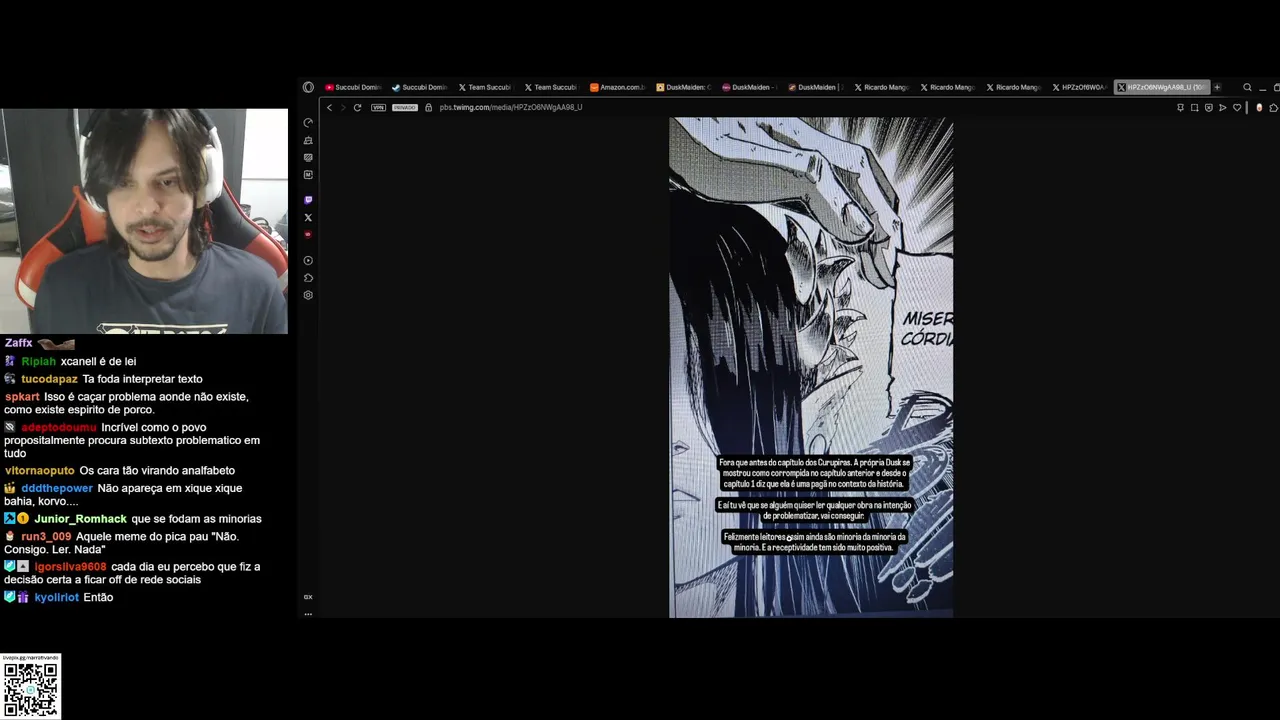This screenshot has height=720, width=1280.
Task: Switch to the YouTube Succubi Domin tab
Action: (353, 87)
